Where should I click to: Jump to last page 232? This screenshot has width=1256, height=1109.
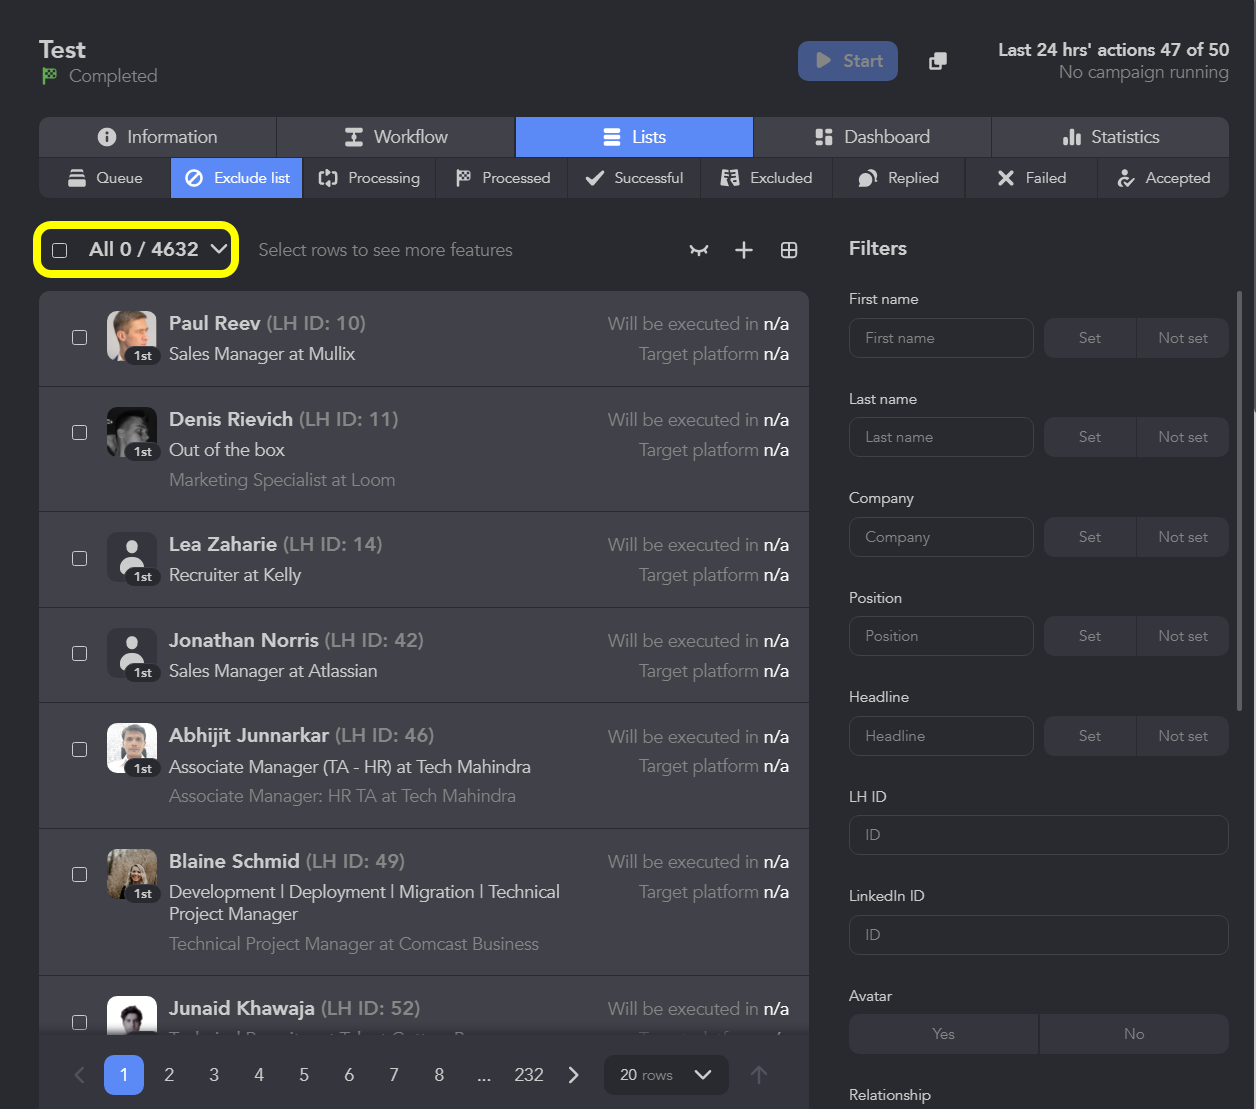pyautogui.click(x=529, y=1075)
